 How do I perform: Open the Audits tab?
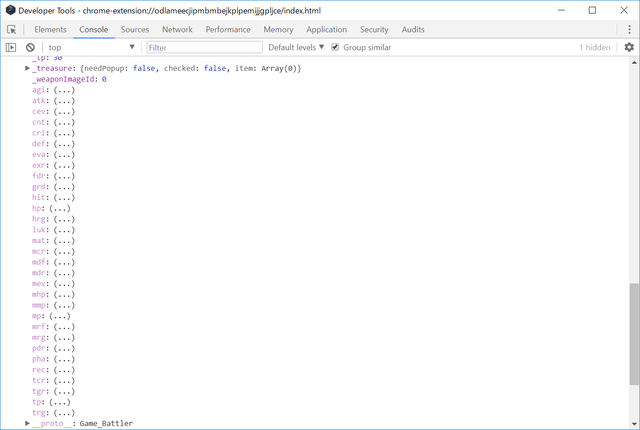[413, 29]
